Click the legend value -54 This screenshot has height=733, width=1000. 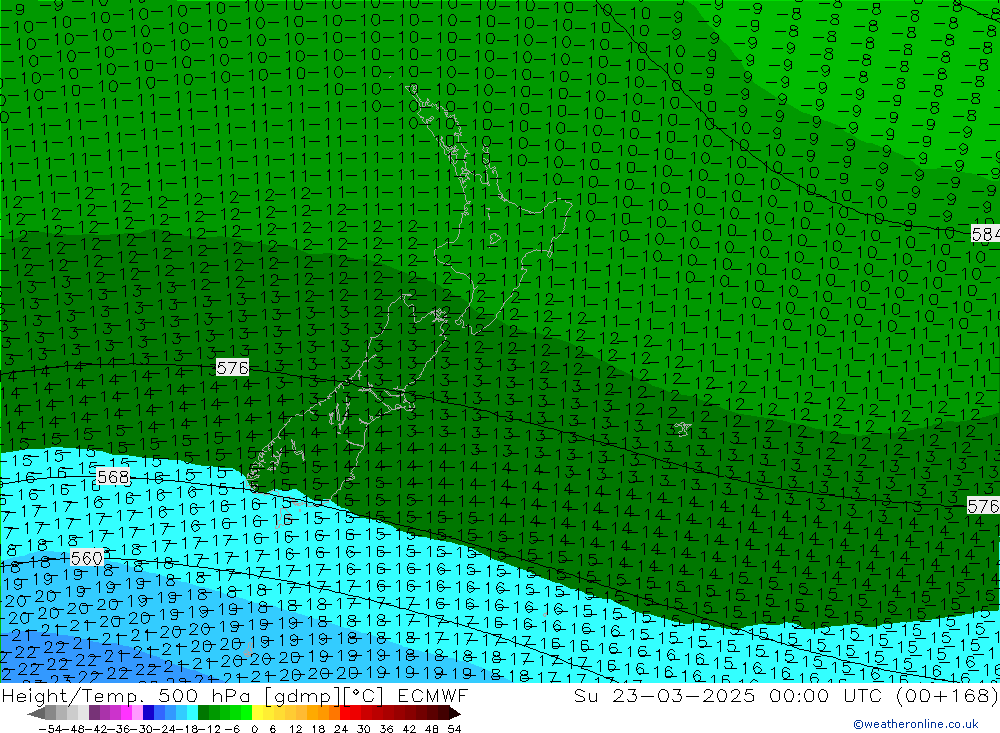(48, 729)
